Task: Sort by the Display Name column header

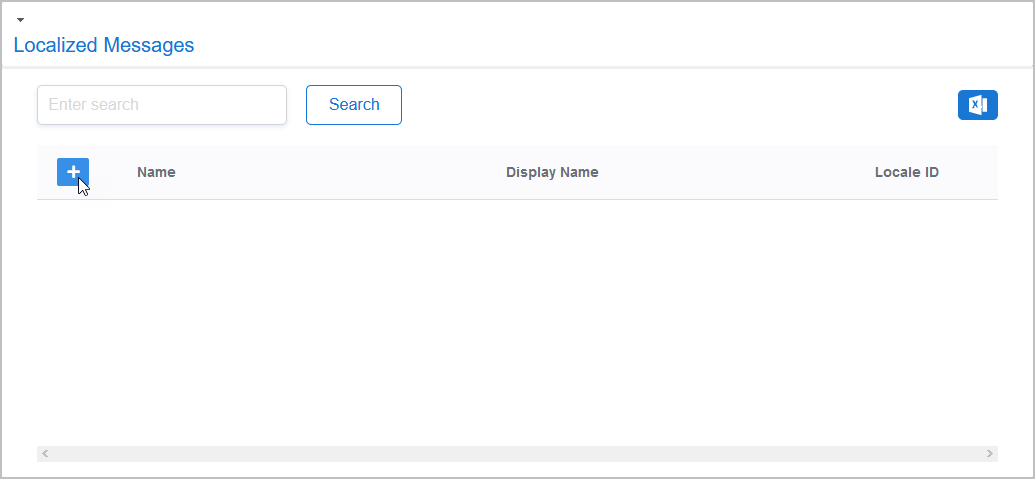Action: pyautogui.click(x=552, y=172)
